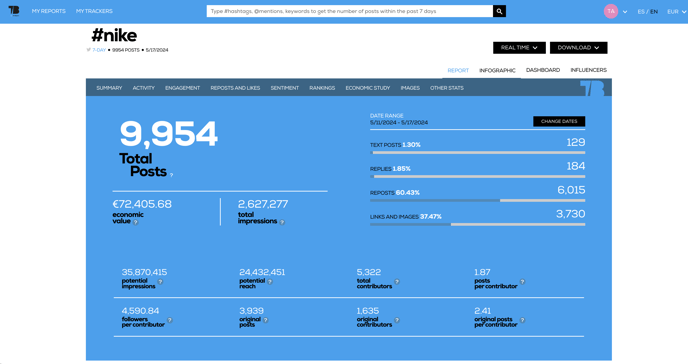Jump to the Images section
This screenshot has height=364, width=688.
point(410,88)
